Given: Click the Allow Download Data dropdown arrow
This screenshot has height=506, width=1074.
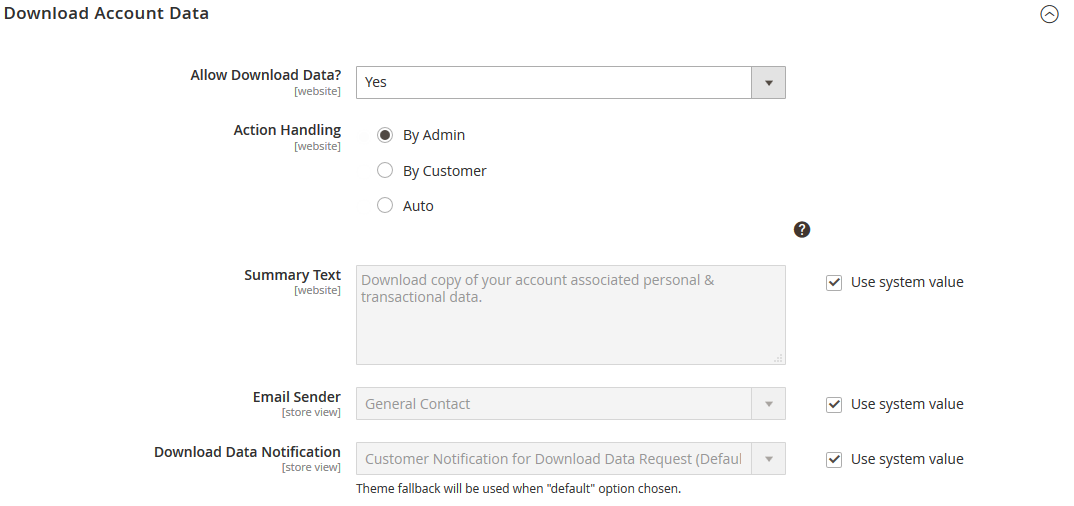Looking at the screenshot, I should (x=768, y=83).
